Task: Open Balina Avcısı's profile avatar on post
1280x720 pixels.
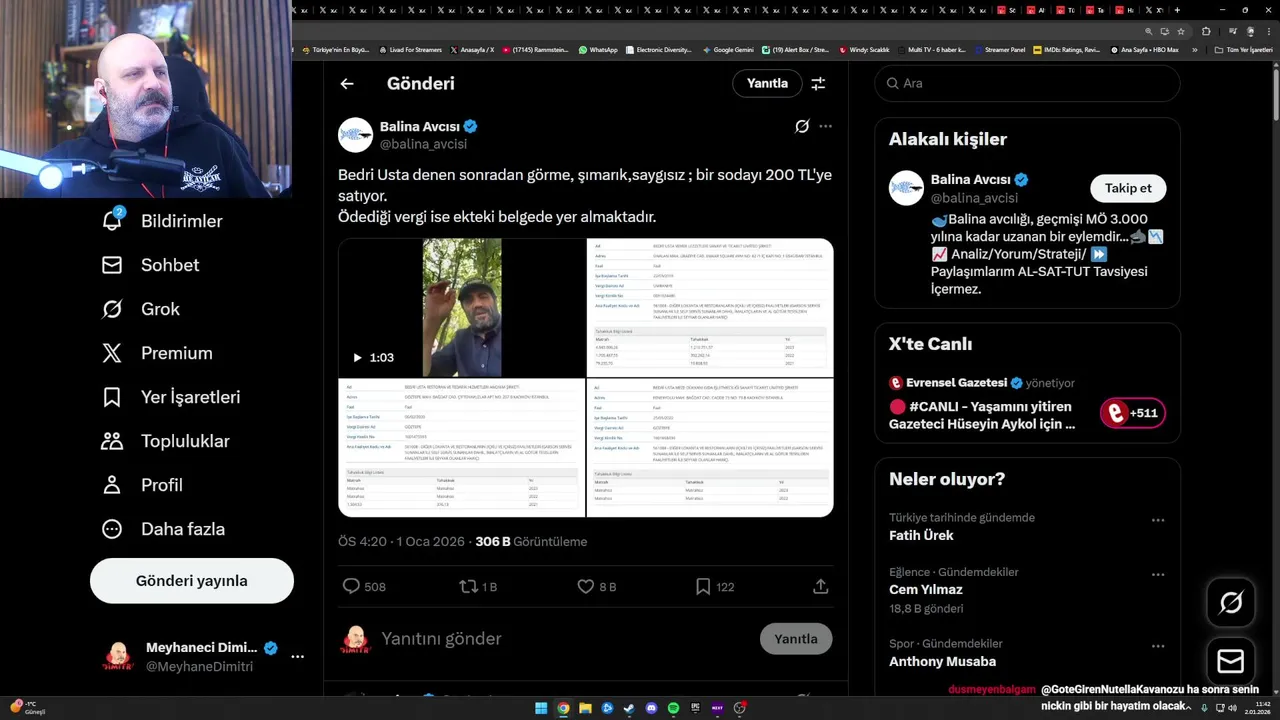Action: pos(355,135)
